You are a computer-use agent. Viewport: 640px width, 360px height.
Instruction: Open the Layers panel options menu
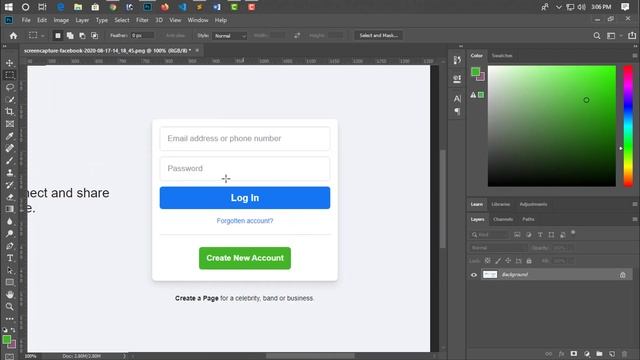pyautogui.click(x=635, y=219)
